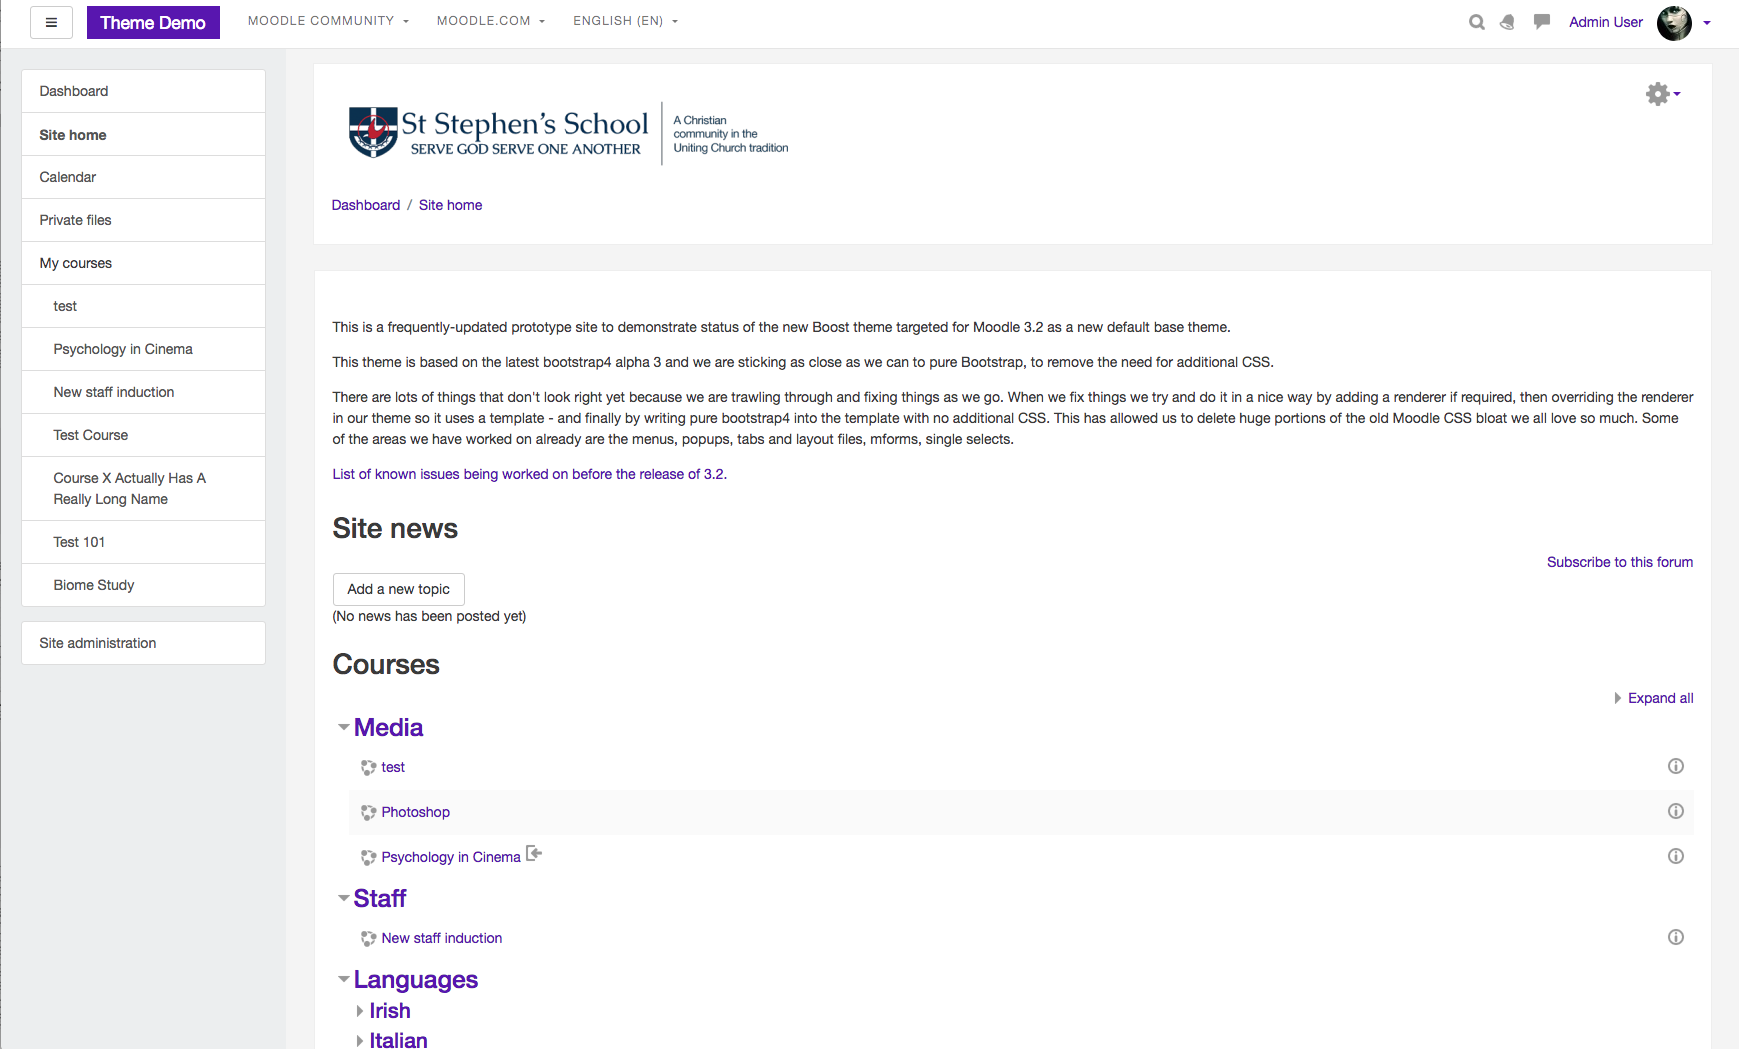This screenshot has height=1049, width=1739.
Task: Click Subscribe to this forum
Action: coord(1620,562)
